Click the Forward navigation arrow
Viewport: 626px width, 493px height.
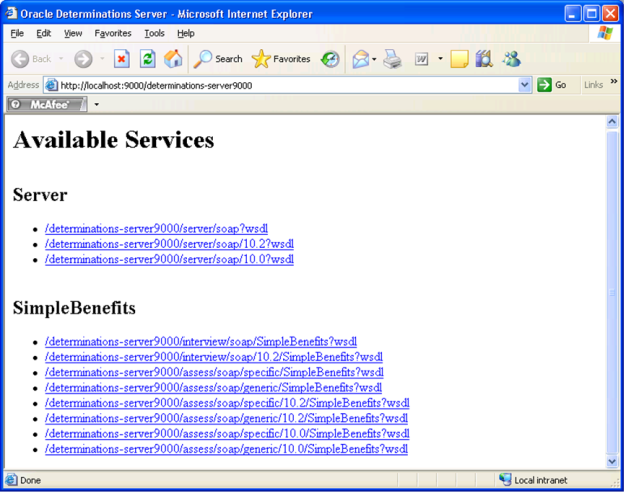tap(83, 59)
